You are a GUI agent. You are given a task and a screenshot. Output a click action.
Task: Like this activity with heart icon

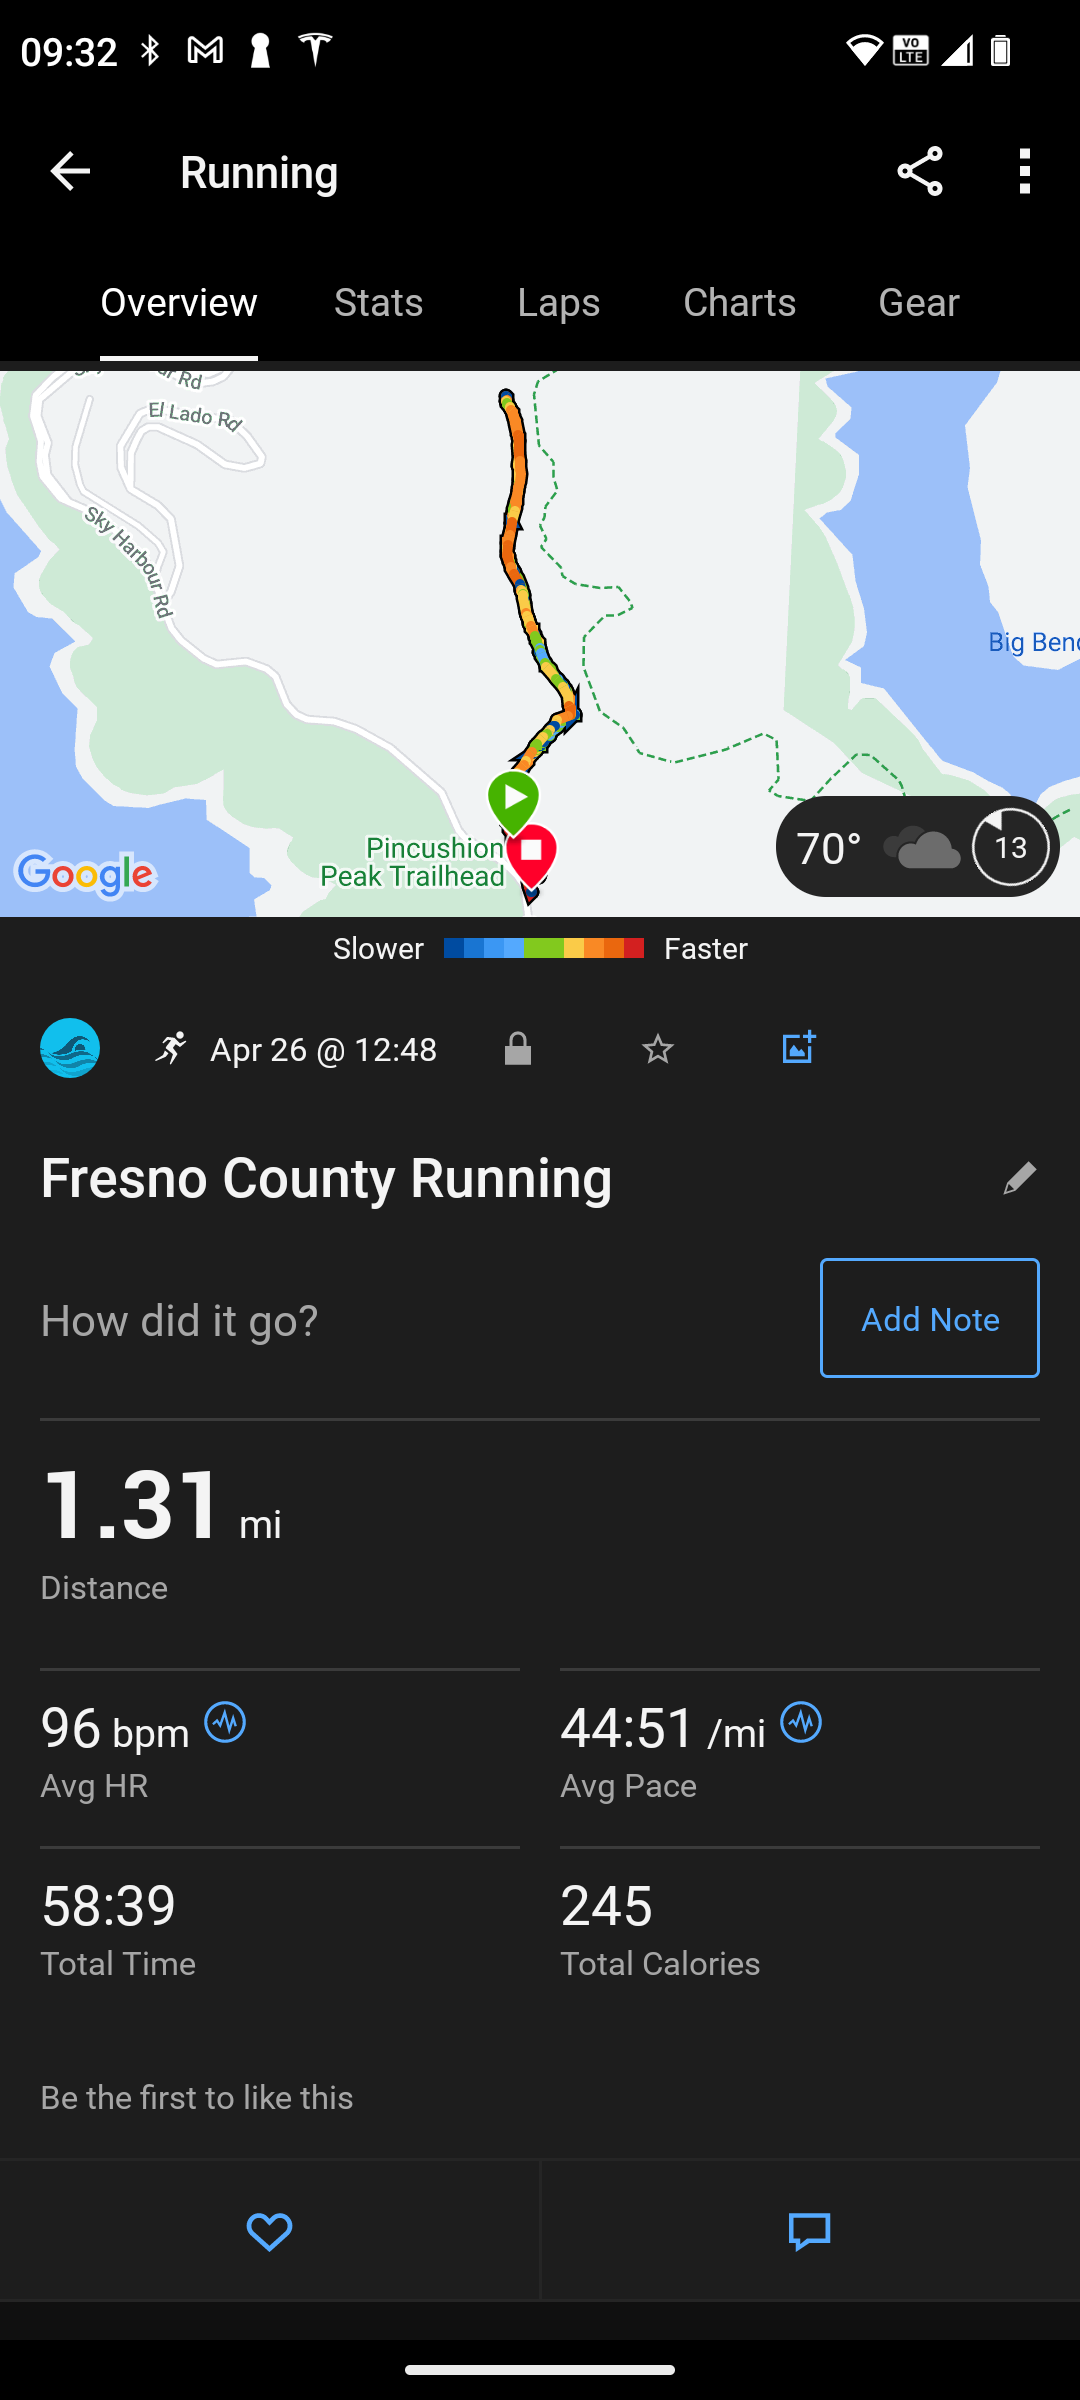pos(269,2231)
